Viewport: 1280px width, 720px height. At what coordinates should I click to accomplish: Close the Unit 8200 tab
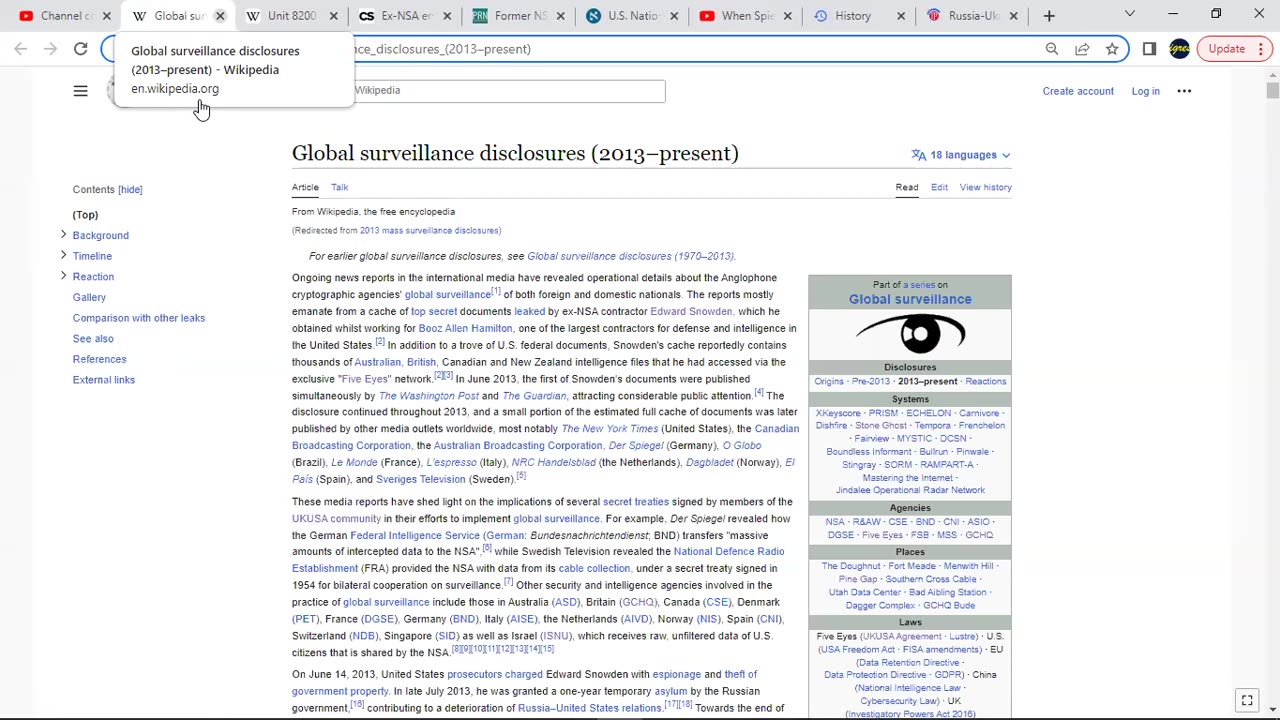(x=334, y=16)
